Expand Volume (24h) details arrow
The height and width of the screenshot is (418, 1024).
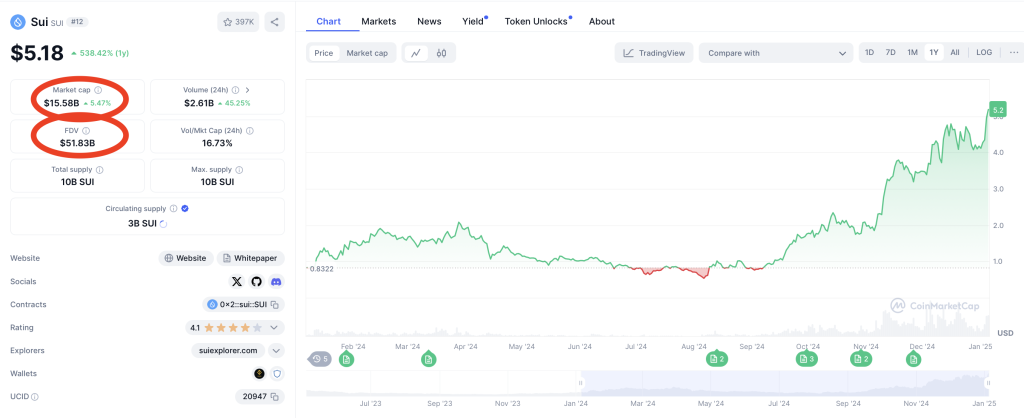tap(248, 90)
